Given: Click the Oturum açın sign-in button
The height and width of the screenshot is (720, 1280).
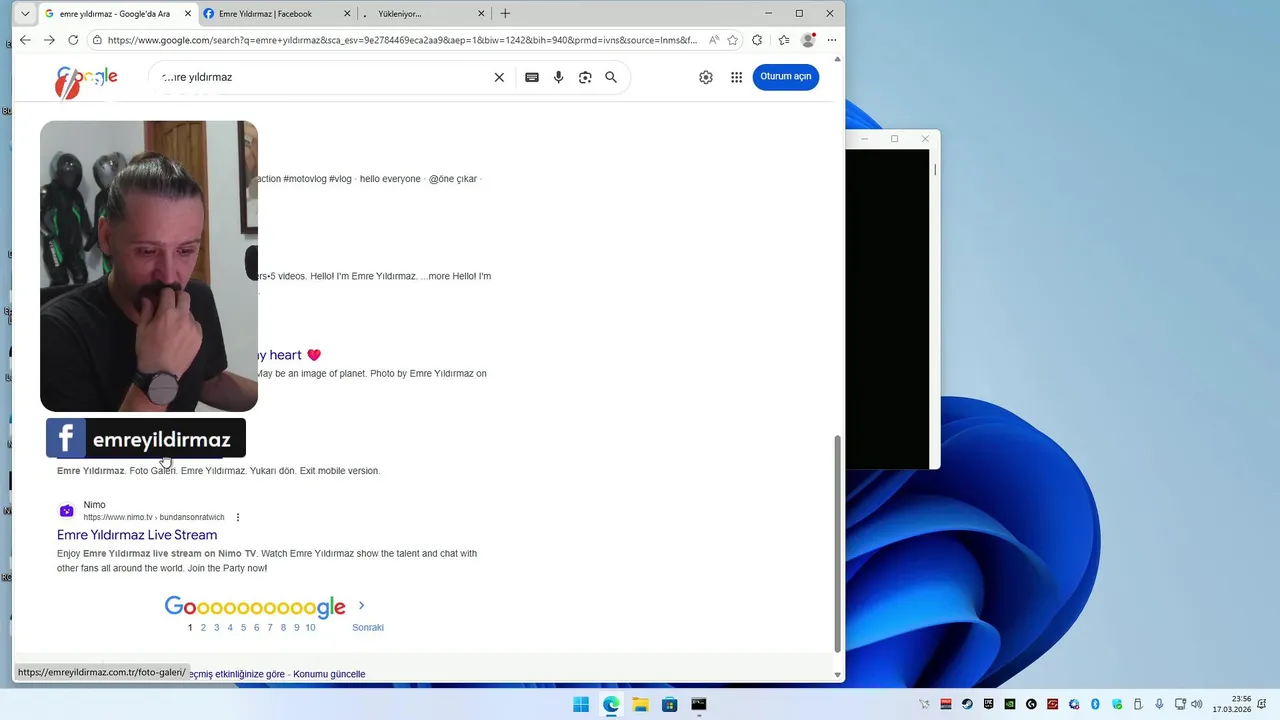Looking at the screenshot, I should (785, 77).
